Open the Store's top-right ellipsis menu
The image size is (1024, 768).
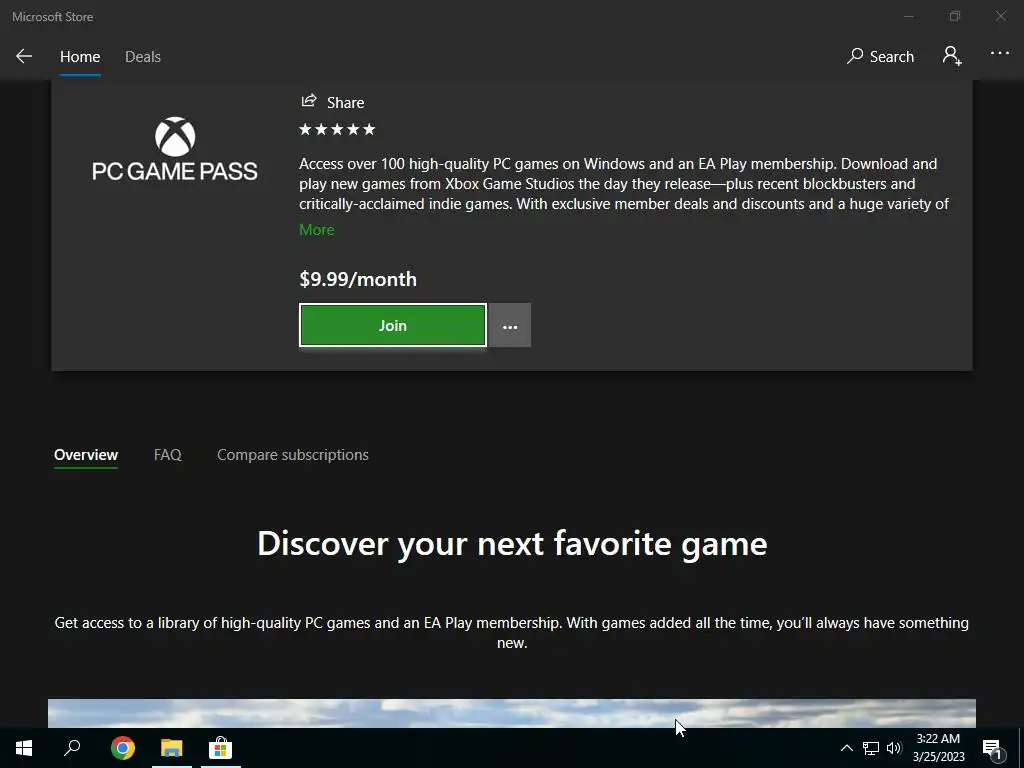coord(999,54)
